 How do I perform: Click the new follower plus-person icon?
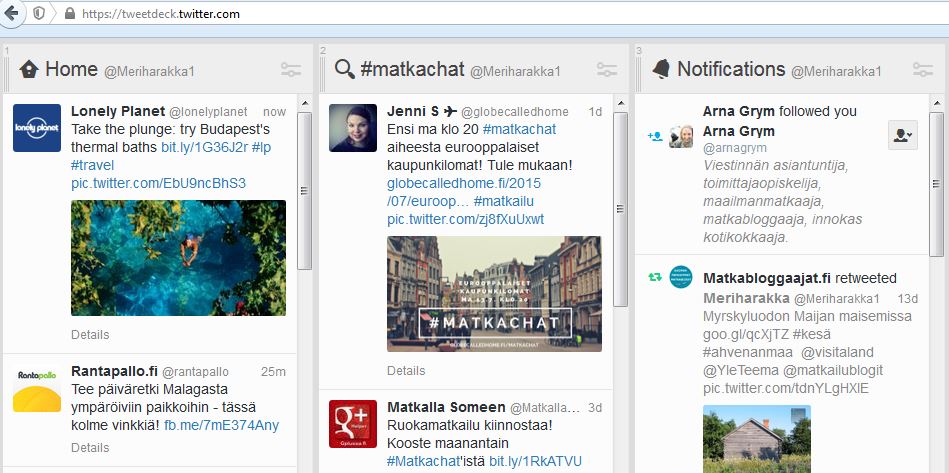click(655, 136)
